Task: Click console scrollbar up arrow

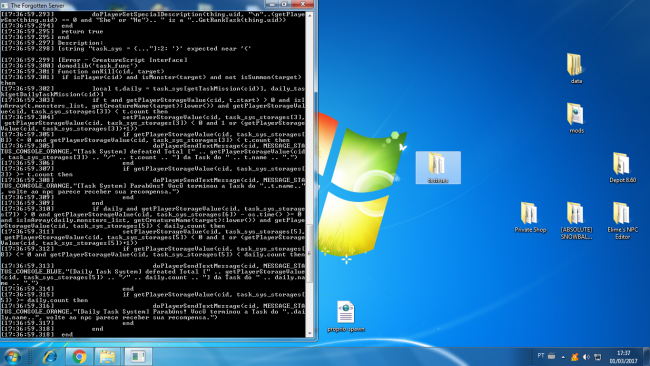Action: [x=309, y=15]
